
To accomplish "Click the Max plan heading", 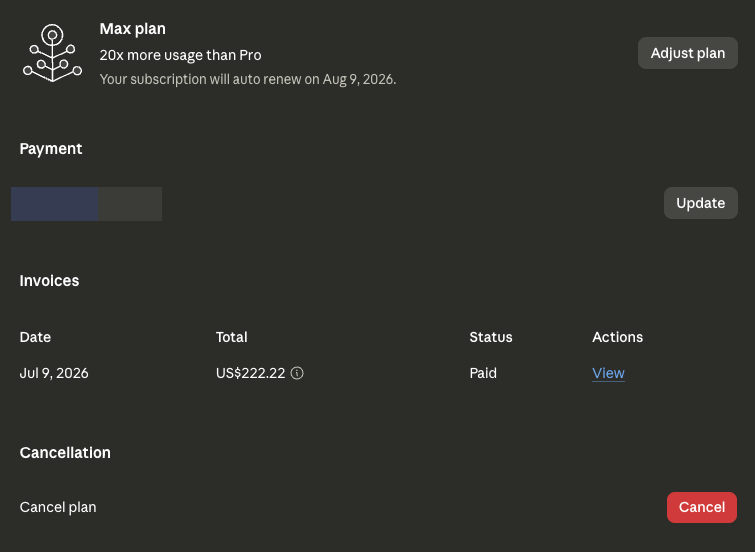I will pos(132,29).
